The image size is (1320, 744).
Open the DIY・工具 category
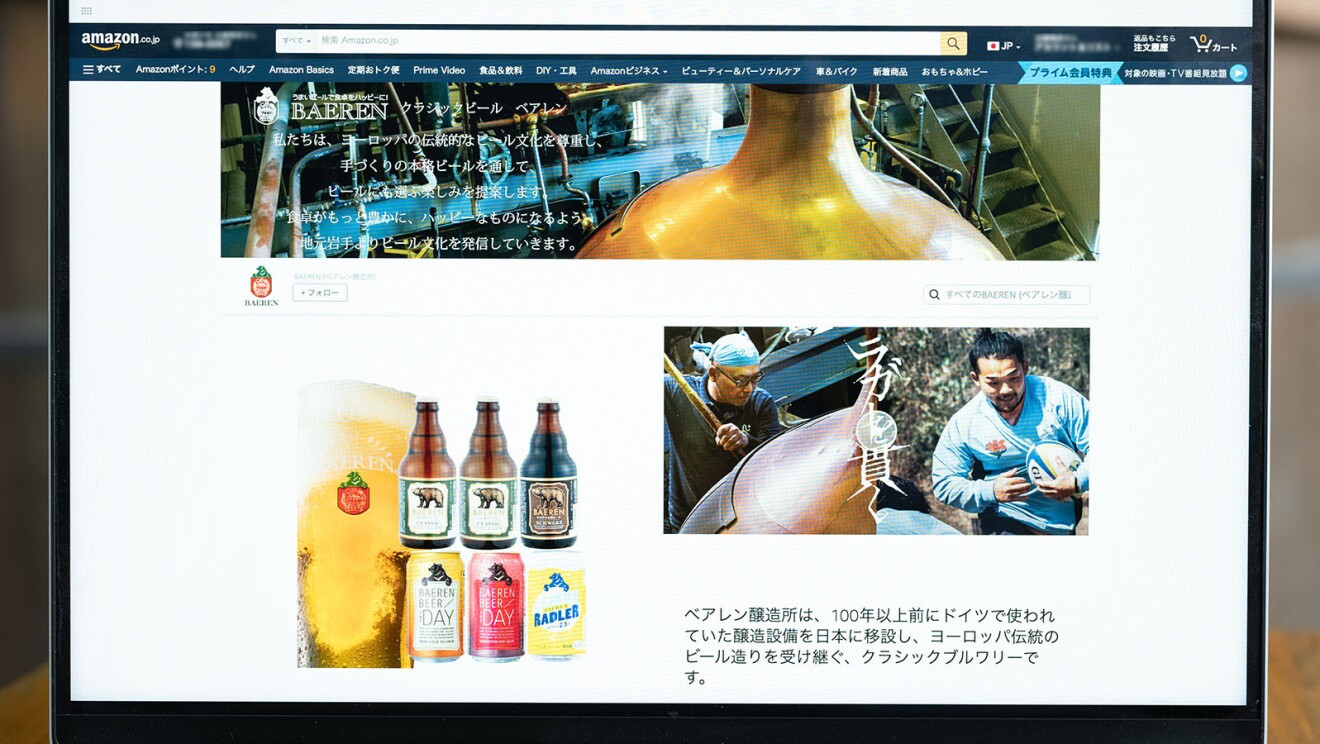click(556, 70)
